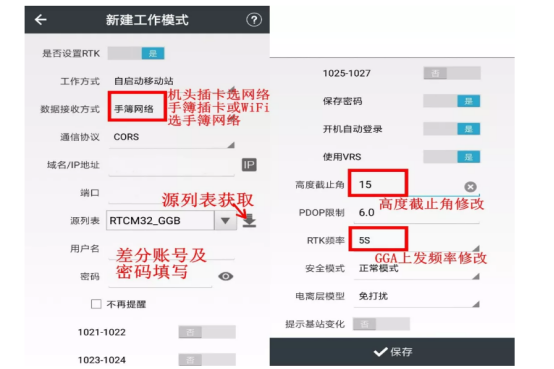Viewport: 554px width, 369px height.
Task: Toggle the 开机自动登录 switch
Action: pyautogui.click(x=452, y=129)
